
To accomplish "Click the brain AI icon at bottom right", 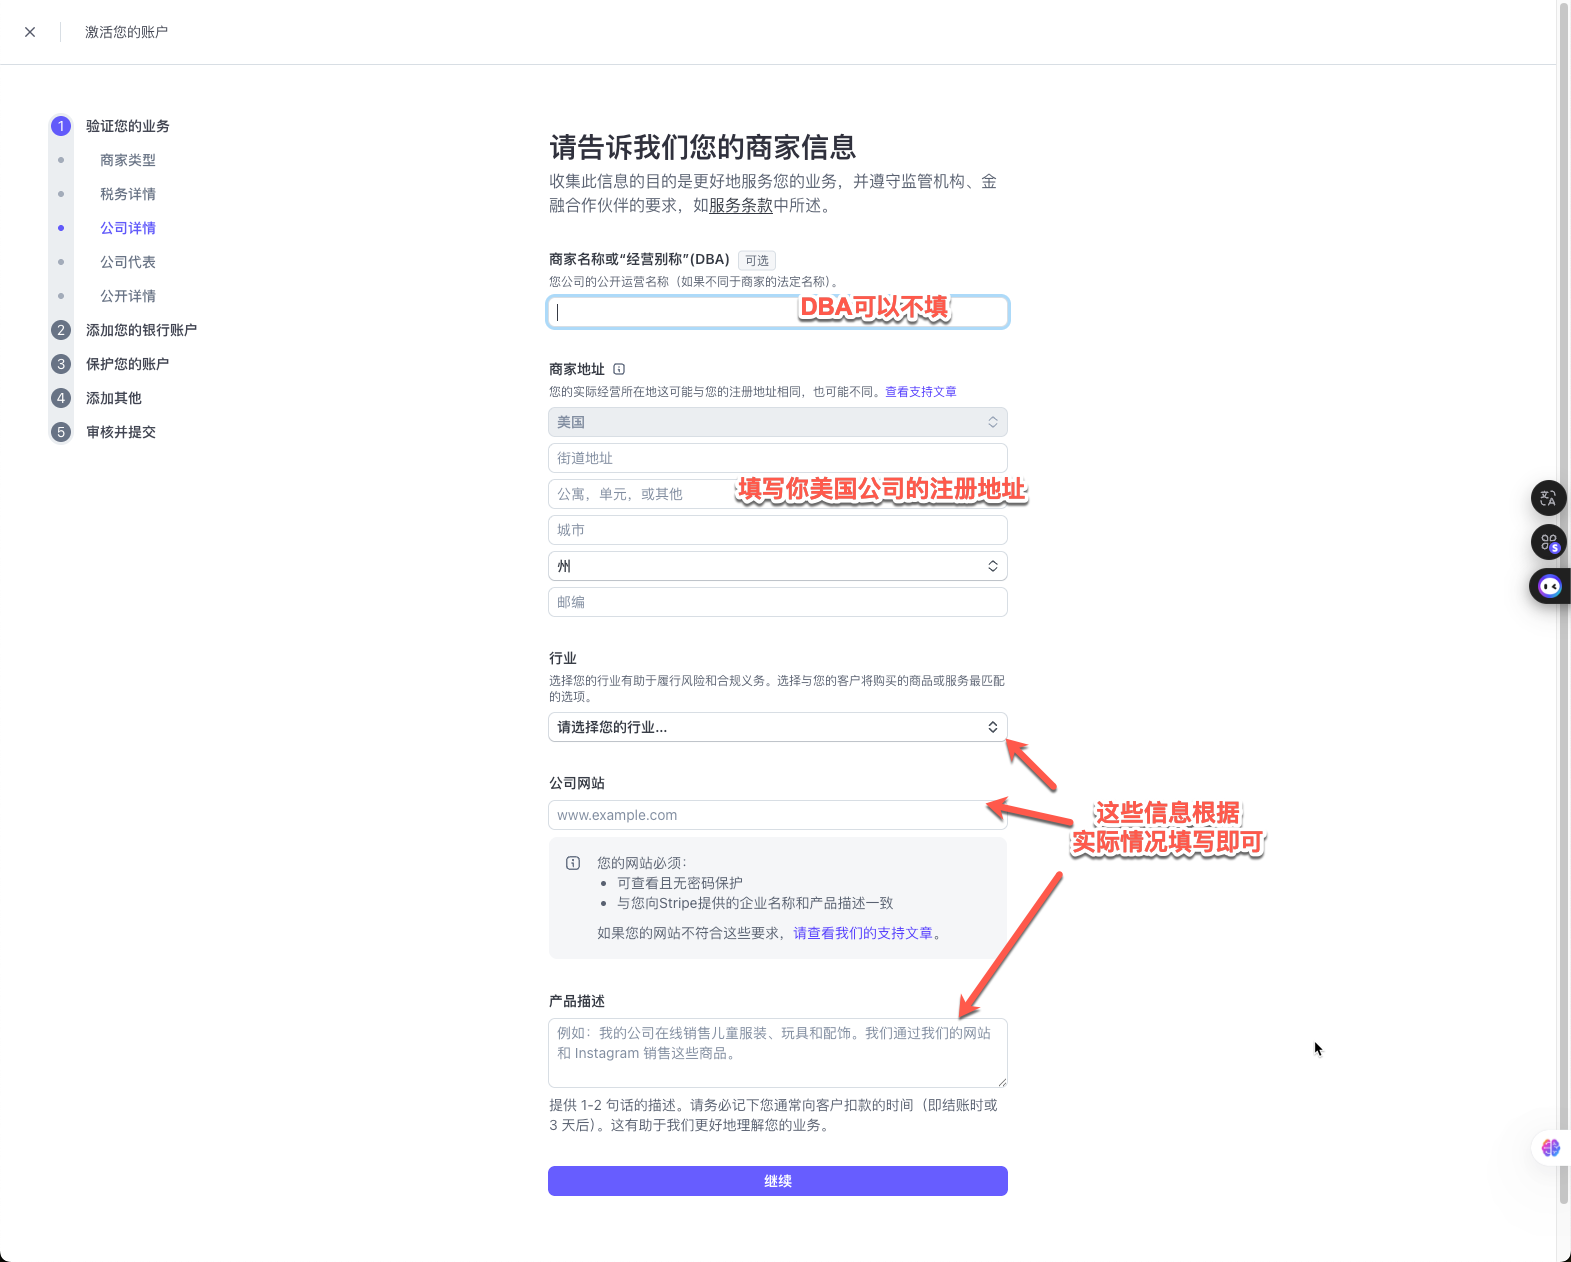I will (1550, 1148).
